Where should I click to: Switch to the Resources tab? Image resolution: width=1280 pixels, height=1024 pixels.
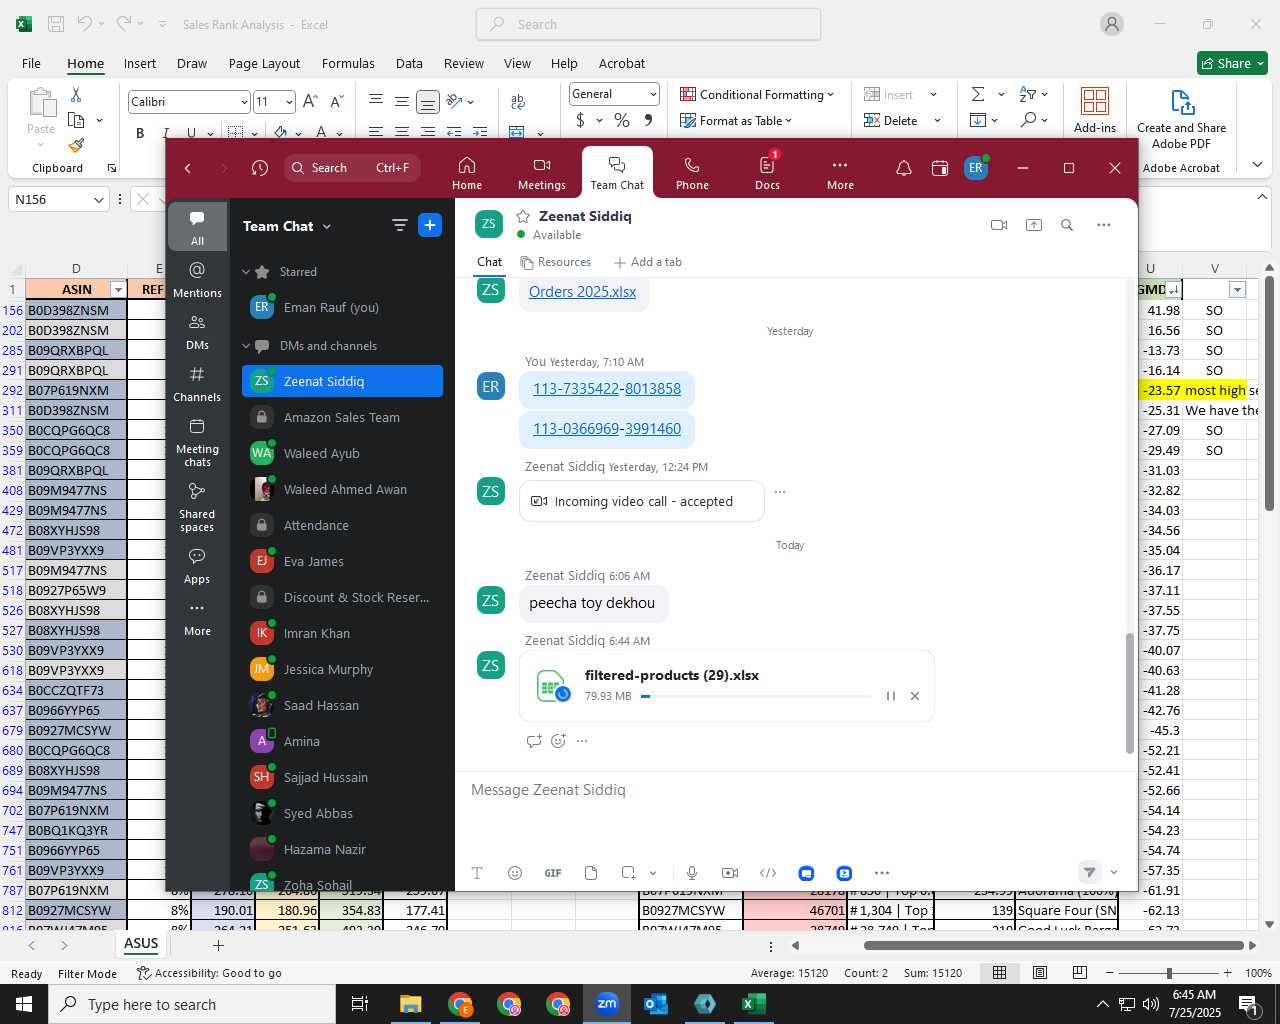[x=556, y=262]
